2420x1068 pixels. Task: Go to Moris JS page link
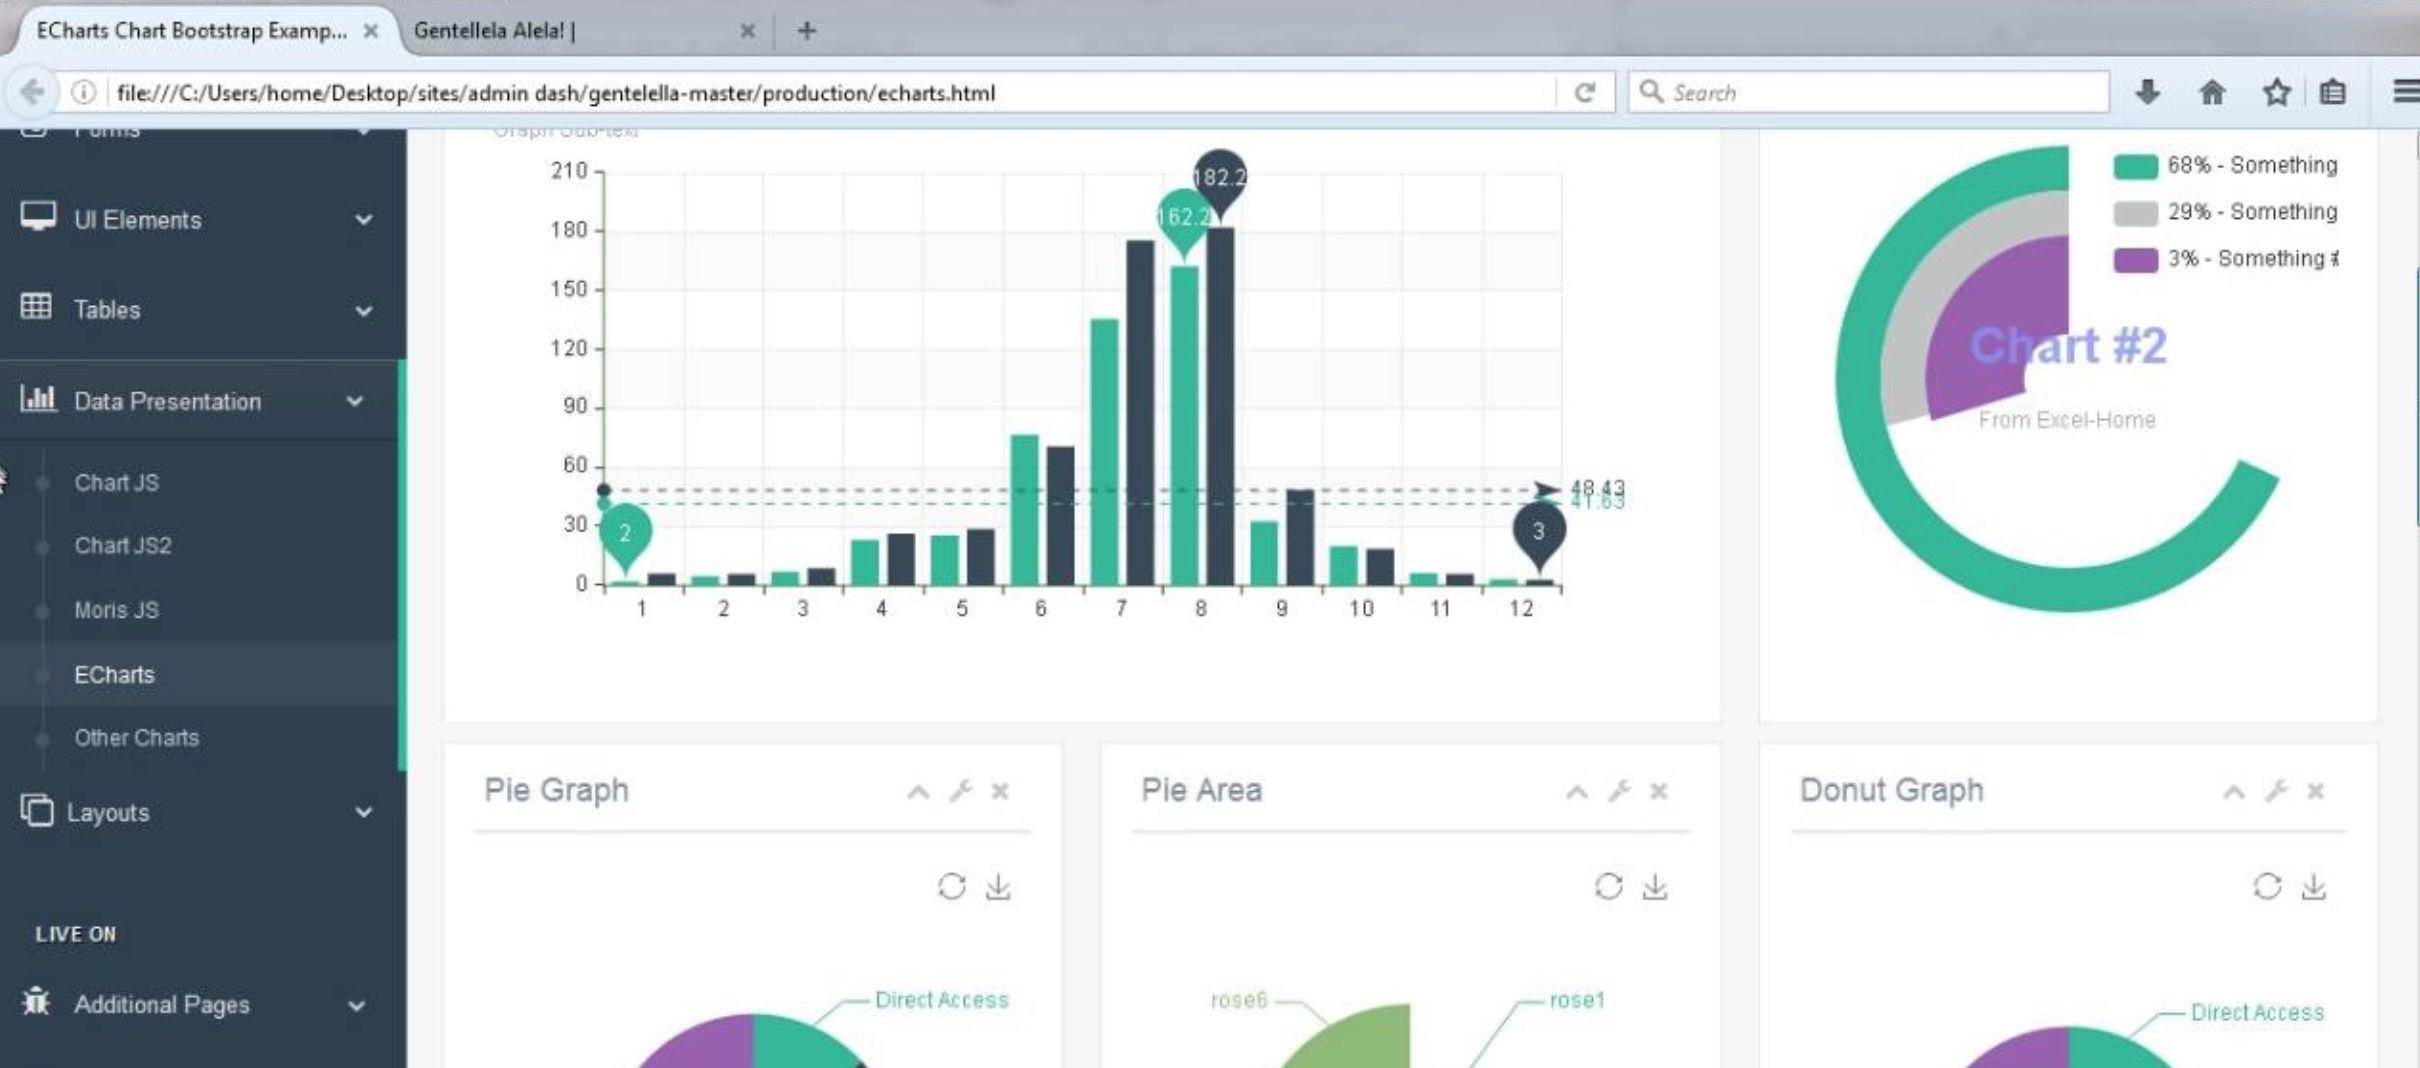point(116,610)
